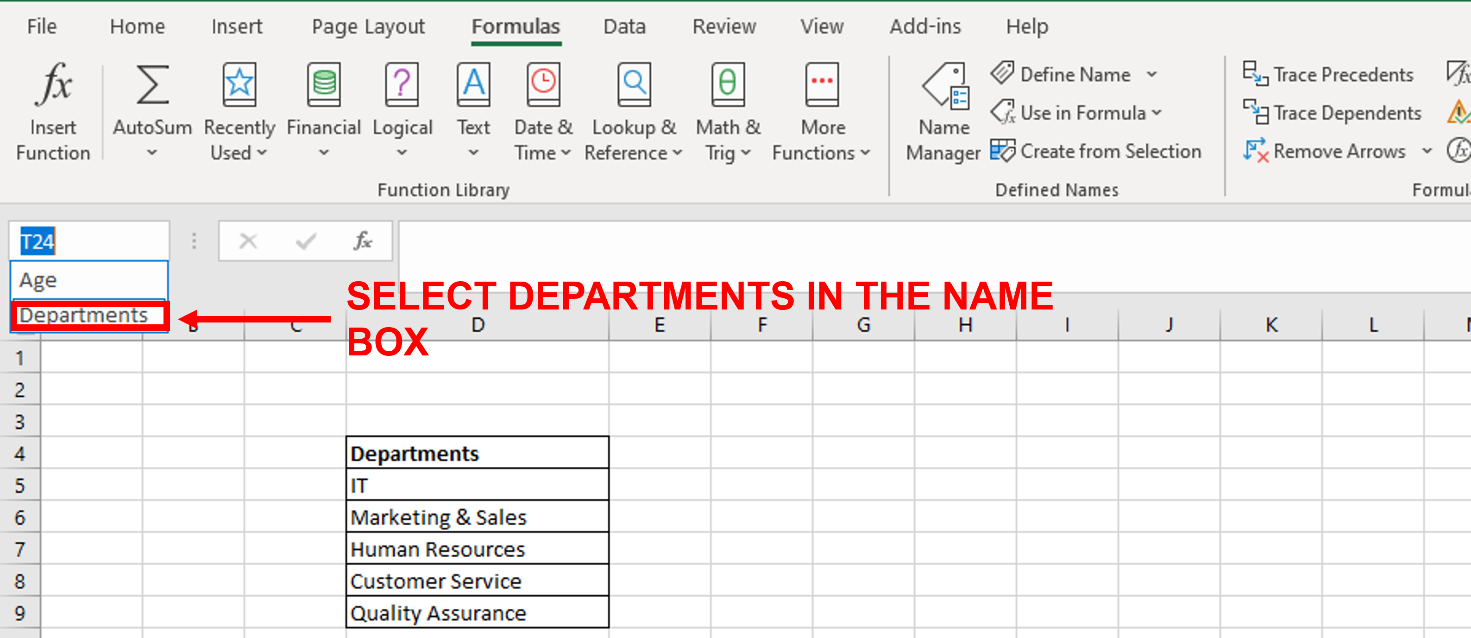Switch to the Data ribbon tab
1471x638 pixels.
coord(624,27)
